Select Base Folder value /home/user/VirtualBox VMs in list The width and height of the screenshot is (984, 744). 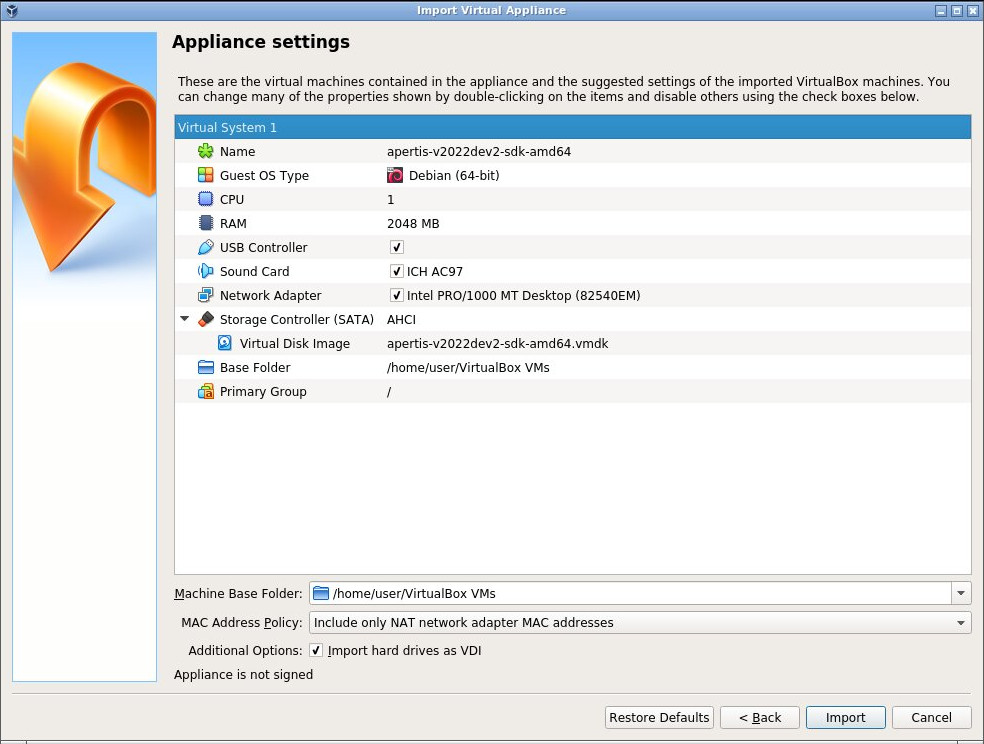tap(468, 367)
